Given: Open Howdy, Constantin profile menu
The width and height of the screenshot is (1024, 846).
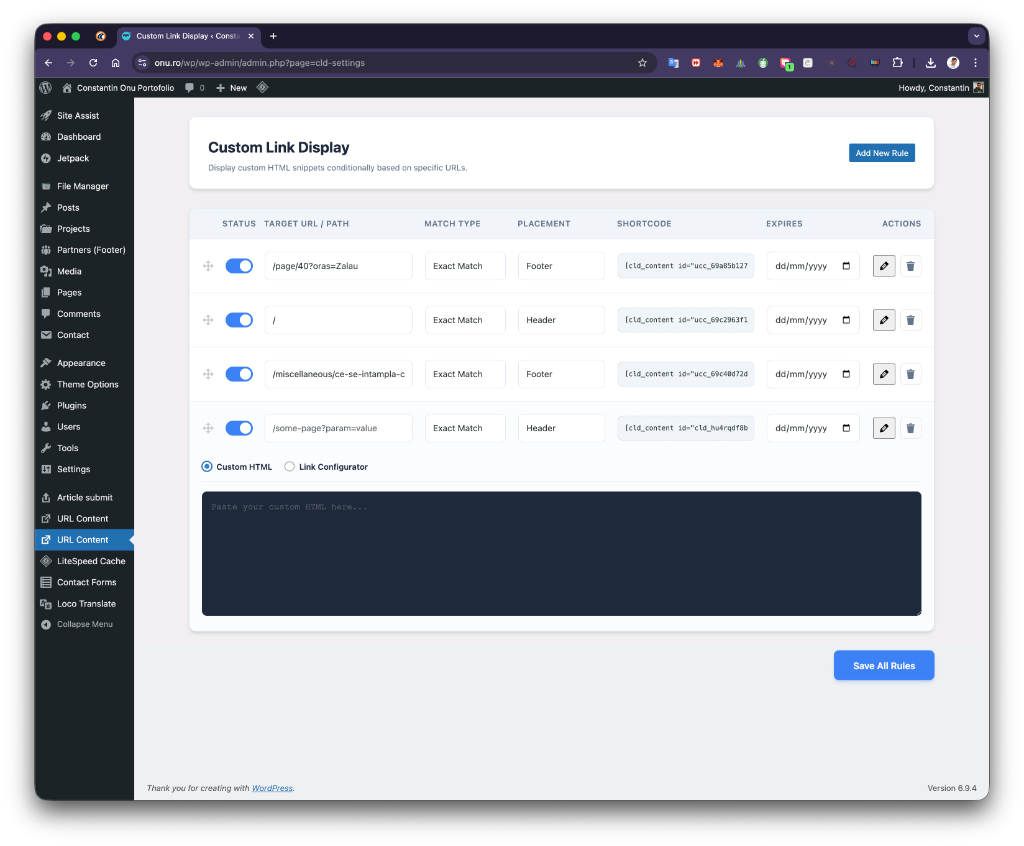Looking at the screenshot, I should pyautogui.click(x=940, y=88).
